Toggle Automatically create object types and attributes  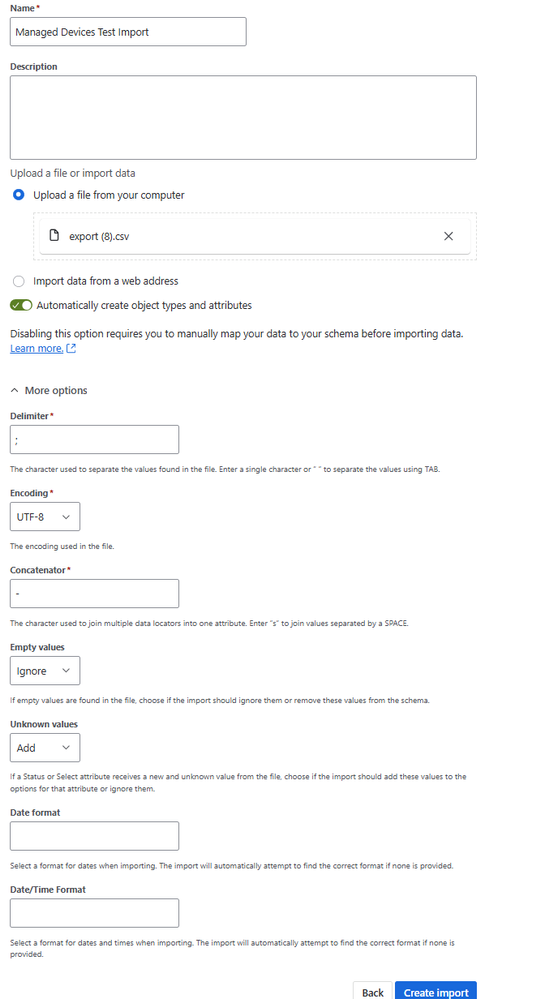click(x=21, y=305)
